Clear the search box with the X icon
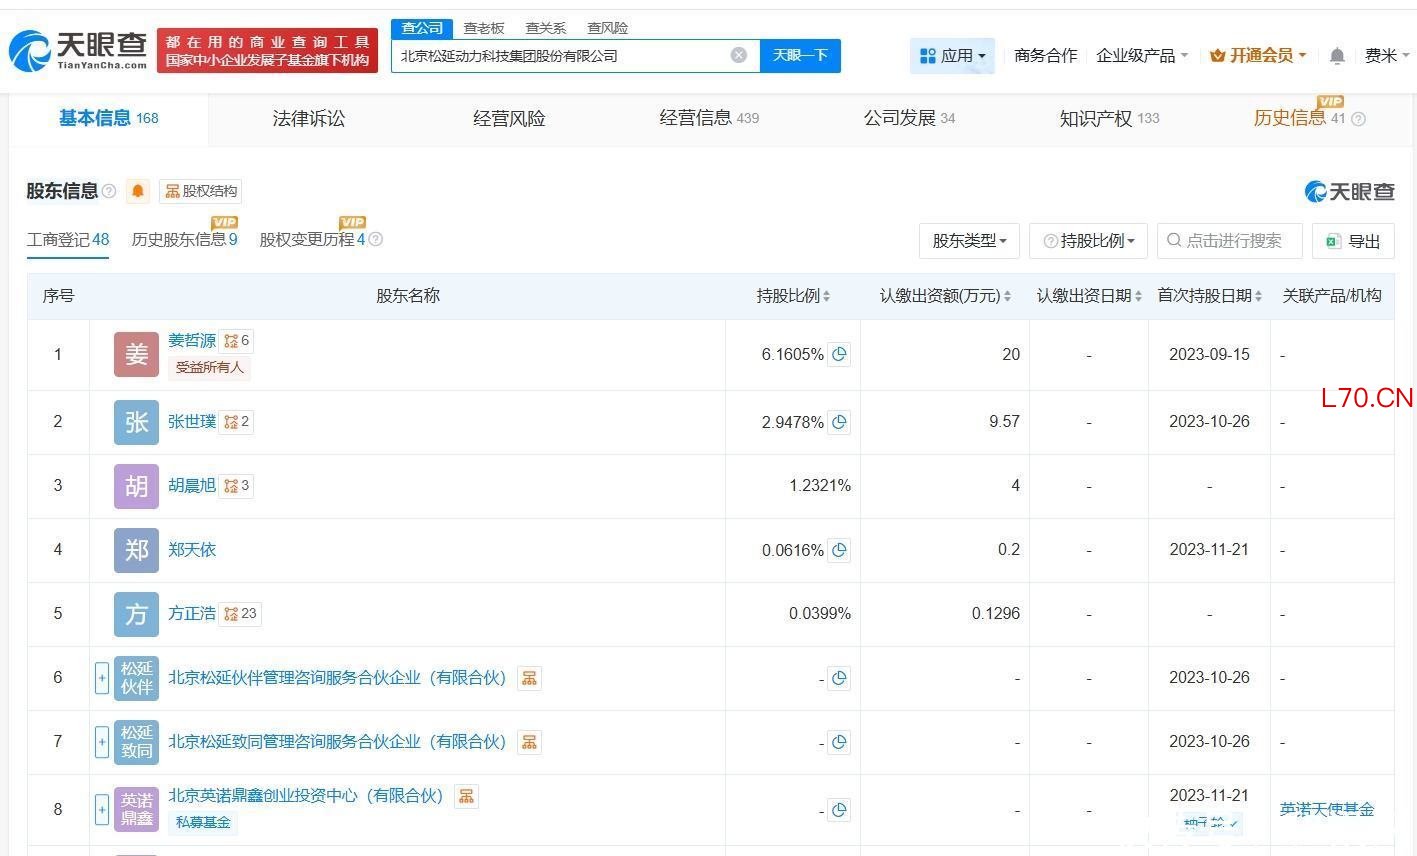The height and width of the screenshot is (856, 1417). (x=739, y=55)
